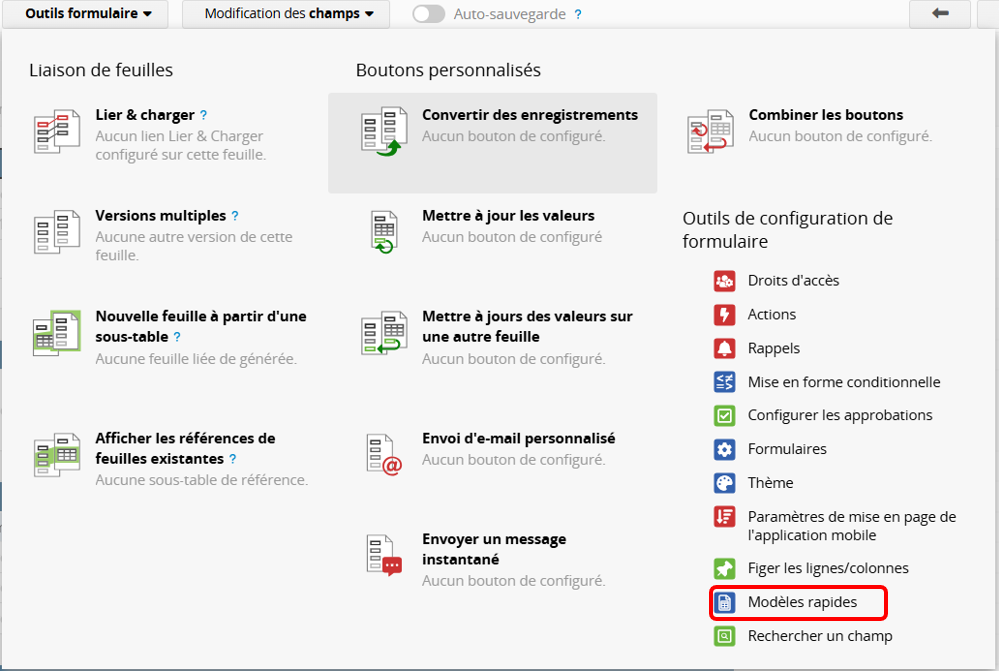
Task: Click Rechercher un champ
Action: click(x=819, y=636)
